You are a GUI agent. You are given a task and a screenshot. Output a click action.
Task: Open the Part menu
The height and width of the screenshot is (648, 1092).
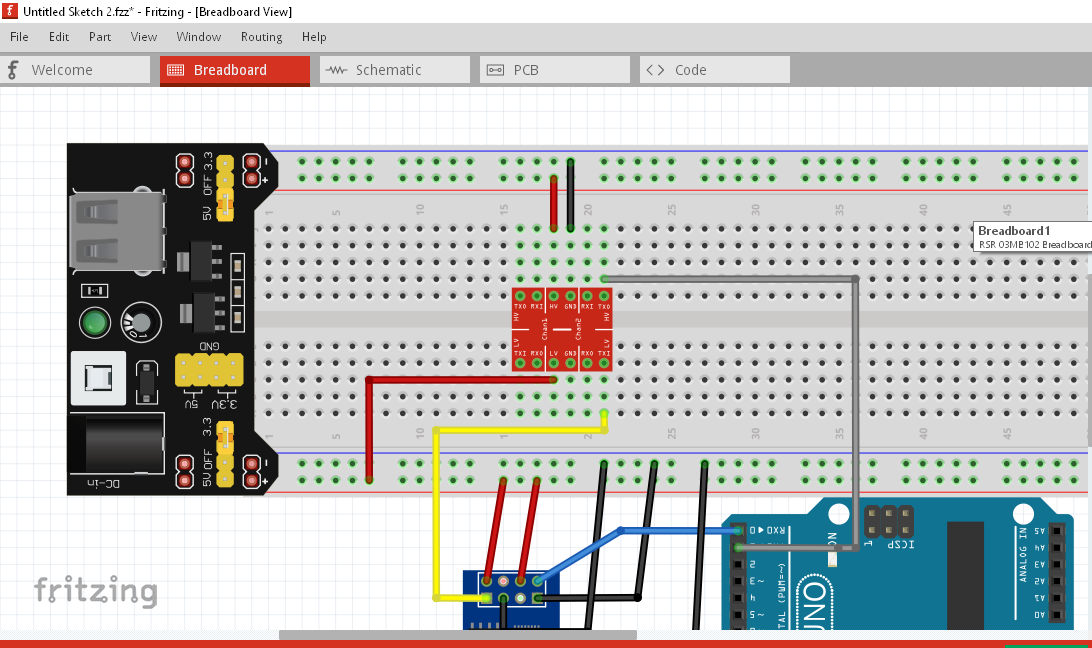[x=99, y=37]
